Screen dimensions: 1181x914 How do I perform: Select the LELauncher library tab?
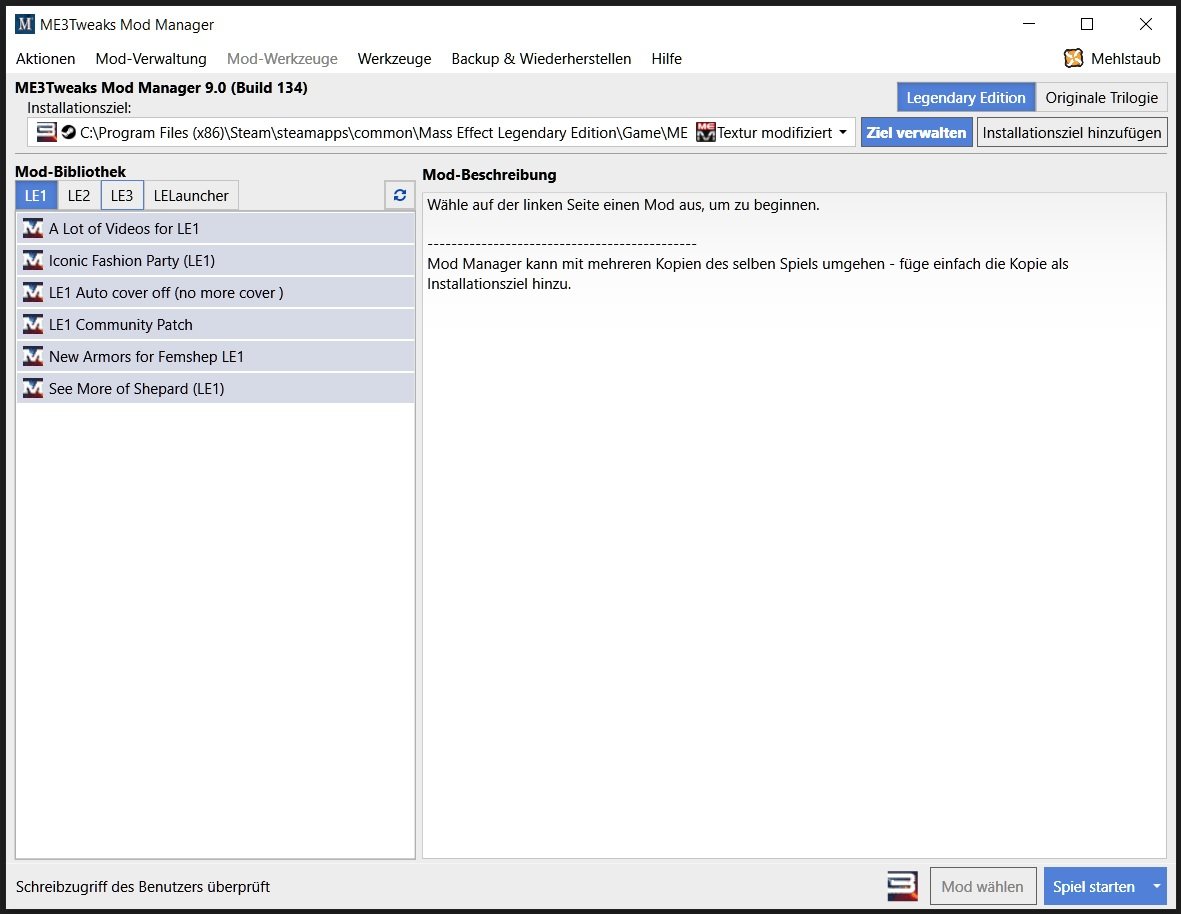(x=191, y=196)
